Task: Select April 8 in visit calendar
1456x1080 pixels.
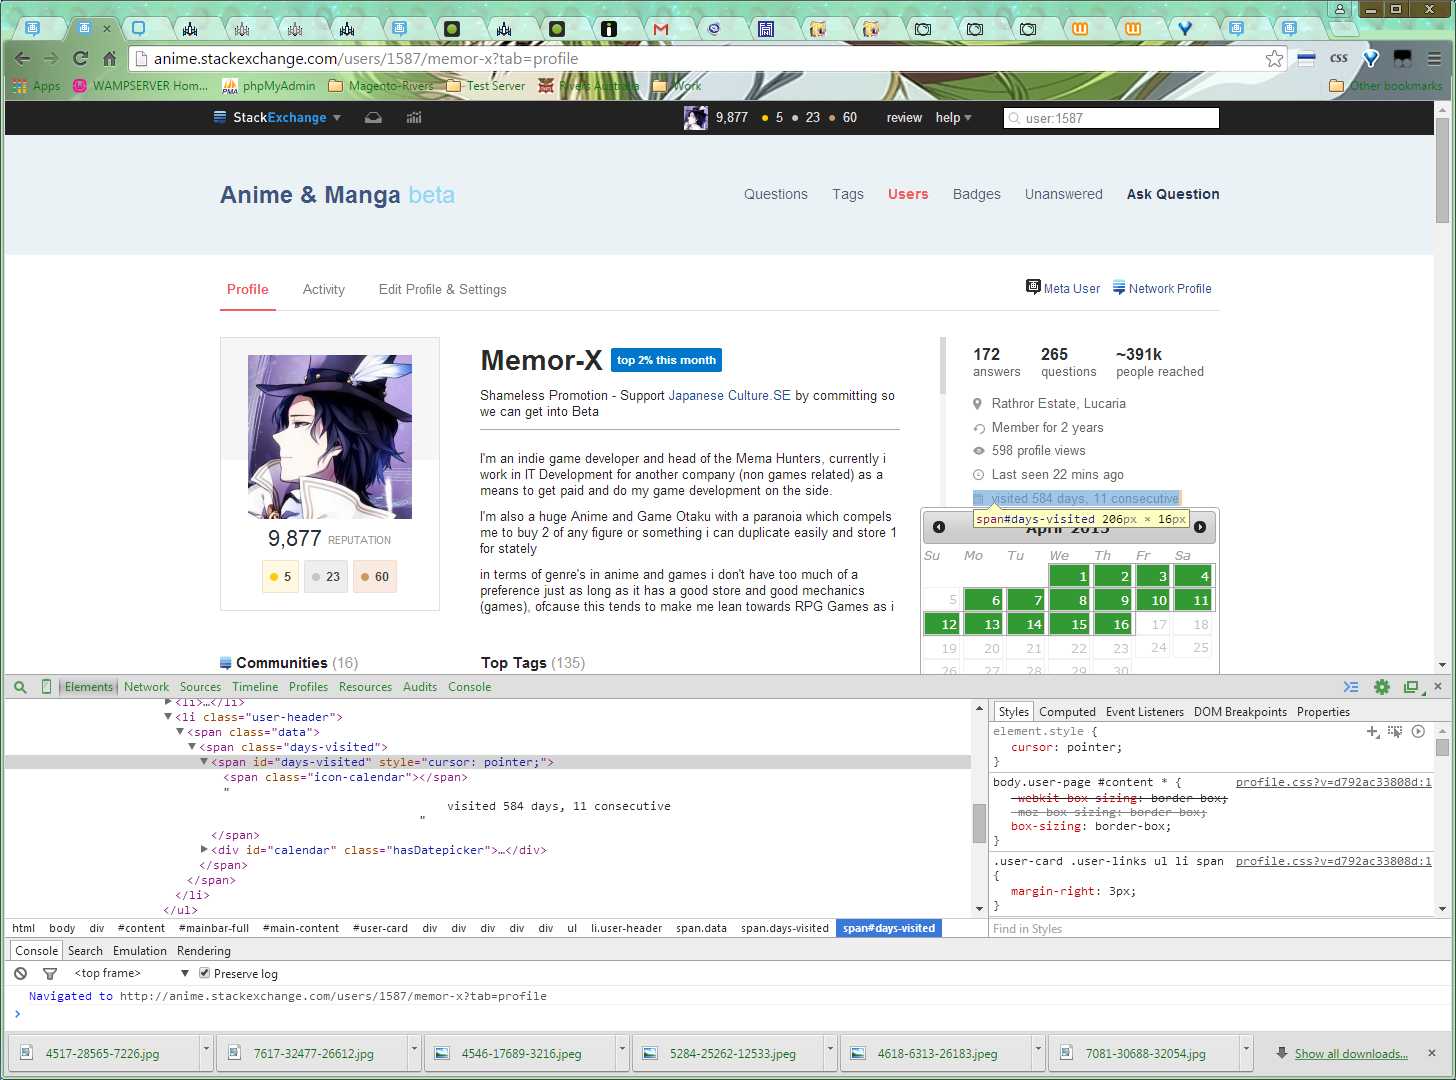Action: 1069,600
